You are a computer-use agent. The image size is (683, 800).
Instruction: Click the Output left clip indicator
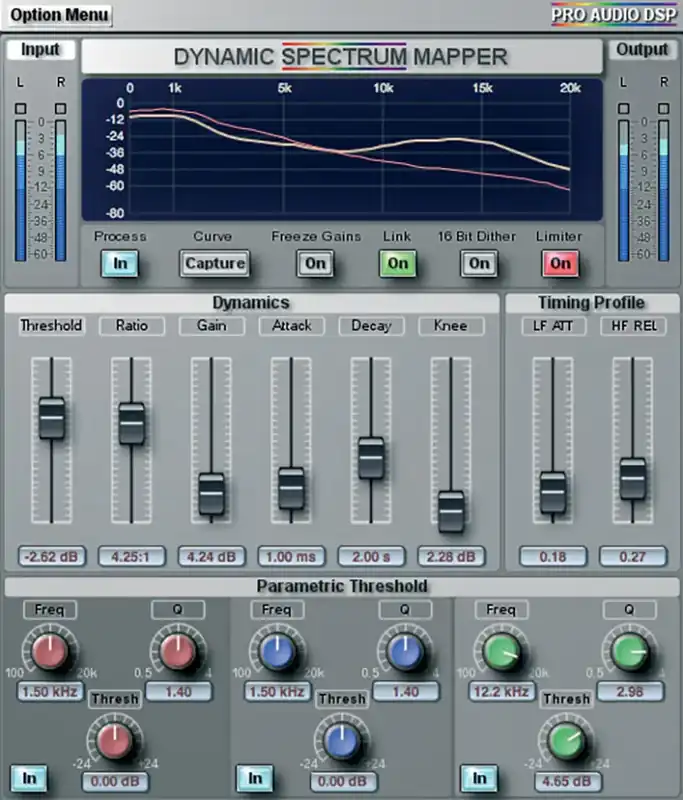tap(623, 109)
